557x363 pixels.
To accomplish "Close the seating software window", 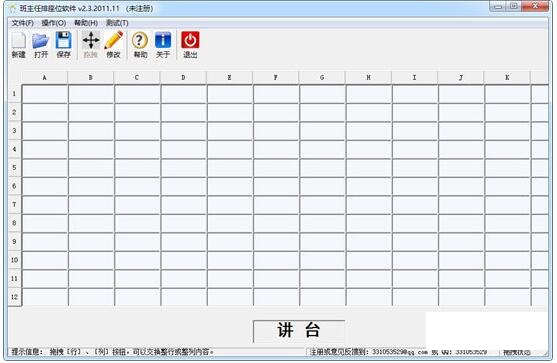I will 535,6.
